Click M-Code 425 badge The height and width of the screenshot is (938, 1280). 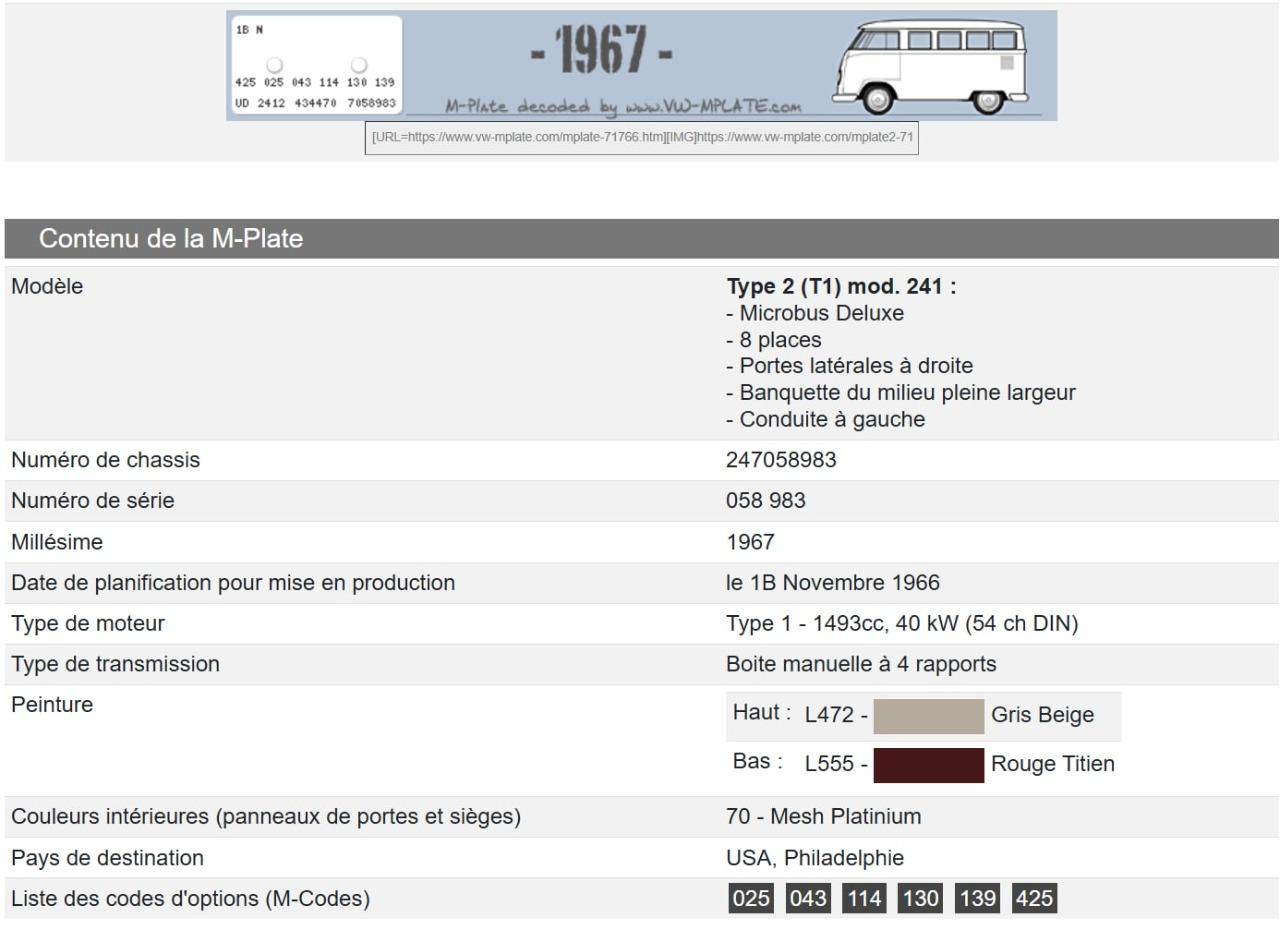tap(1034, 899)
